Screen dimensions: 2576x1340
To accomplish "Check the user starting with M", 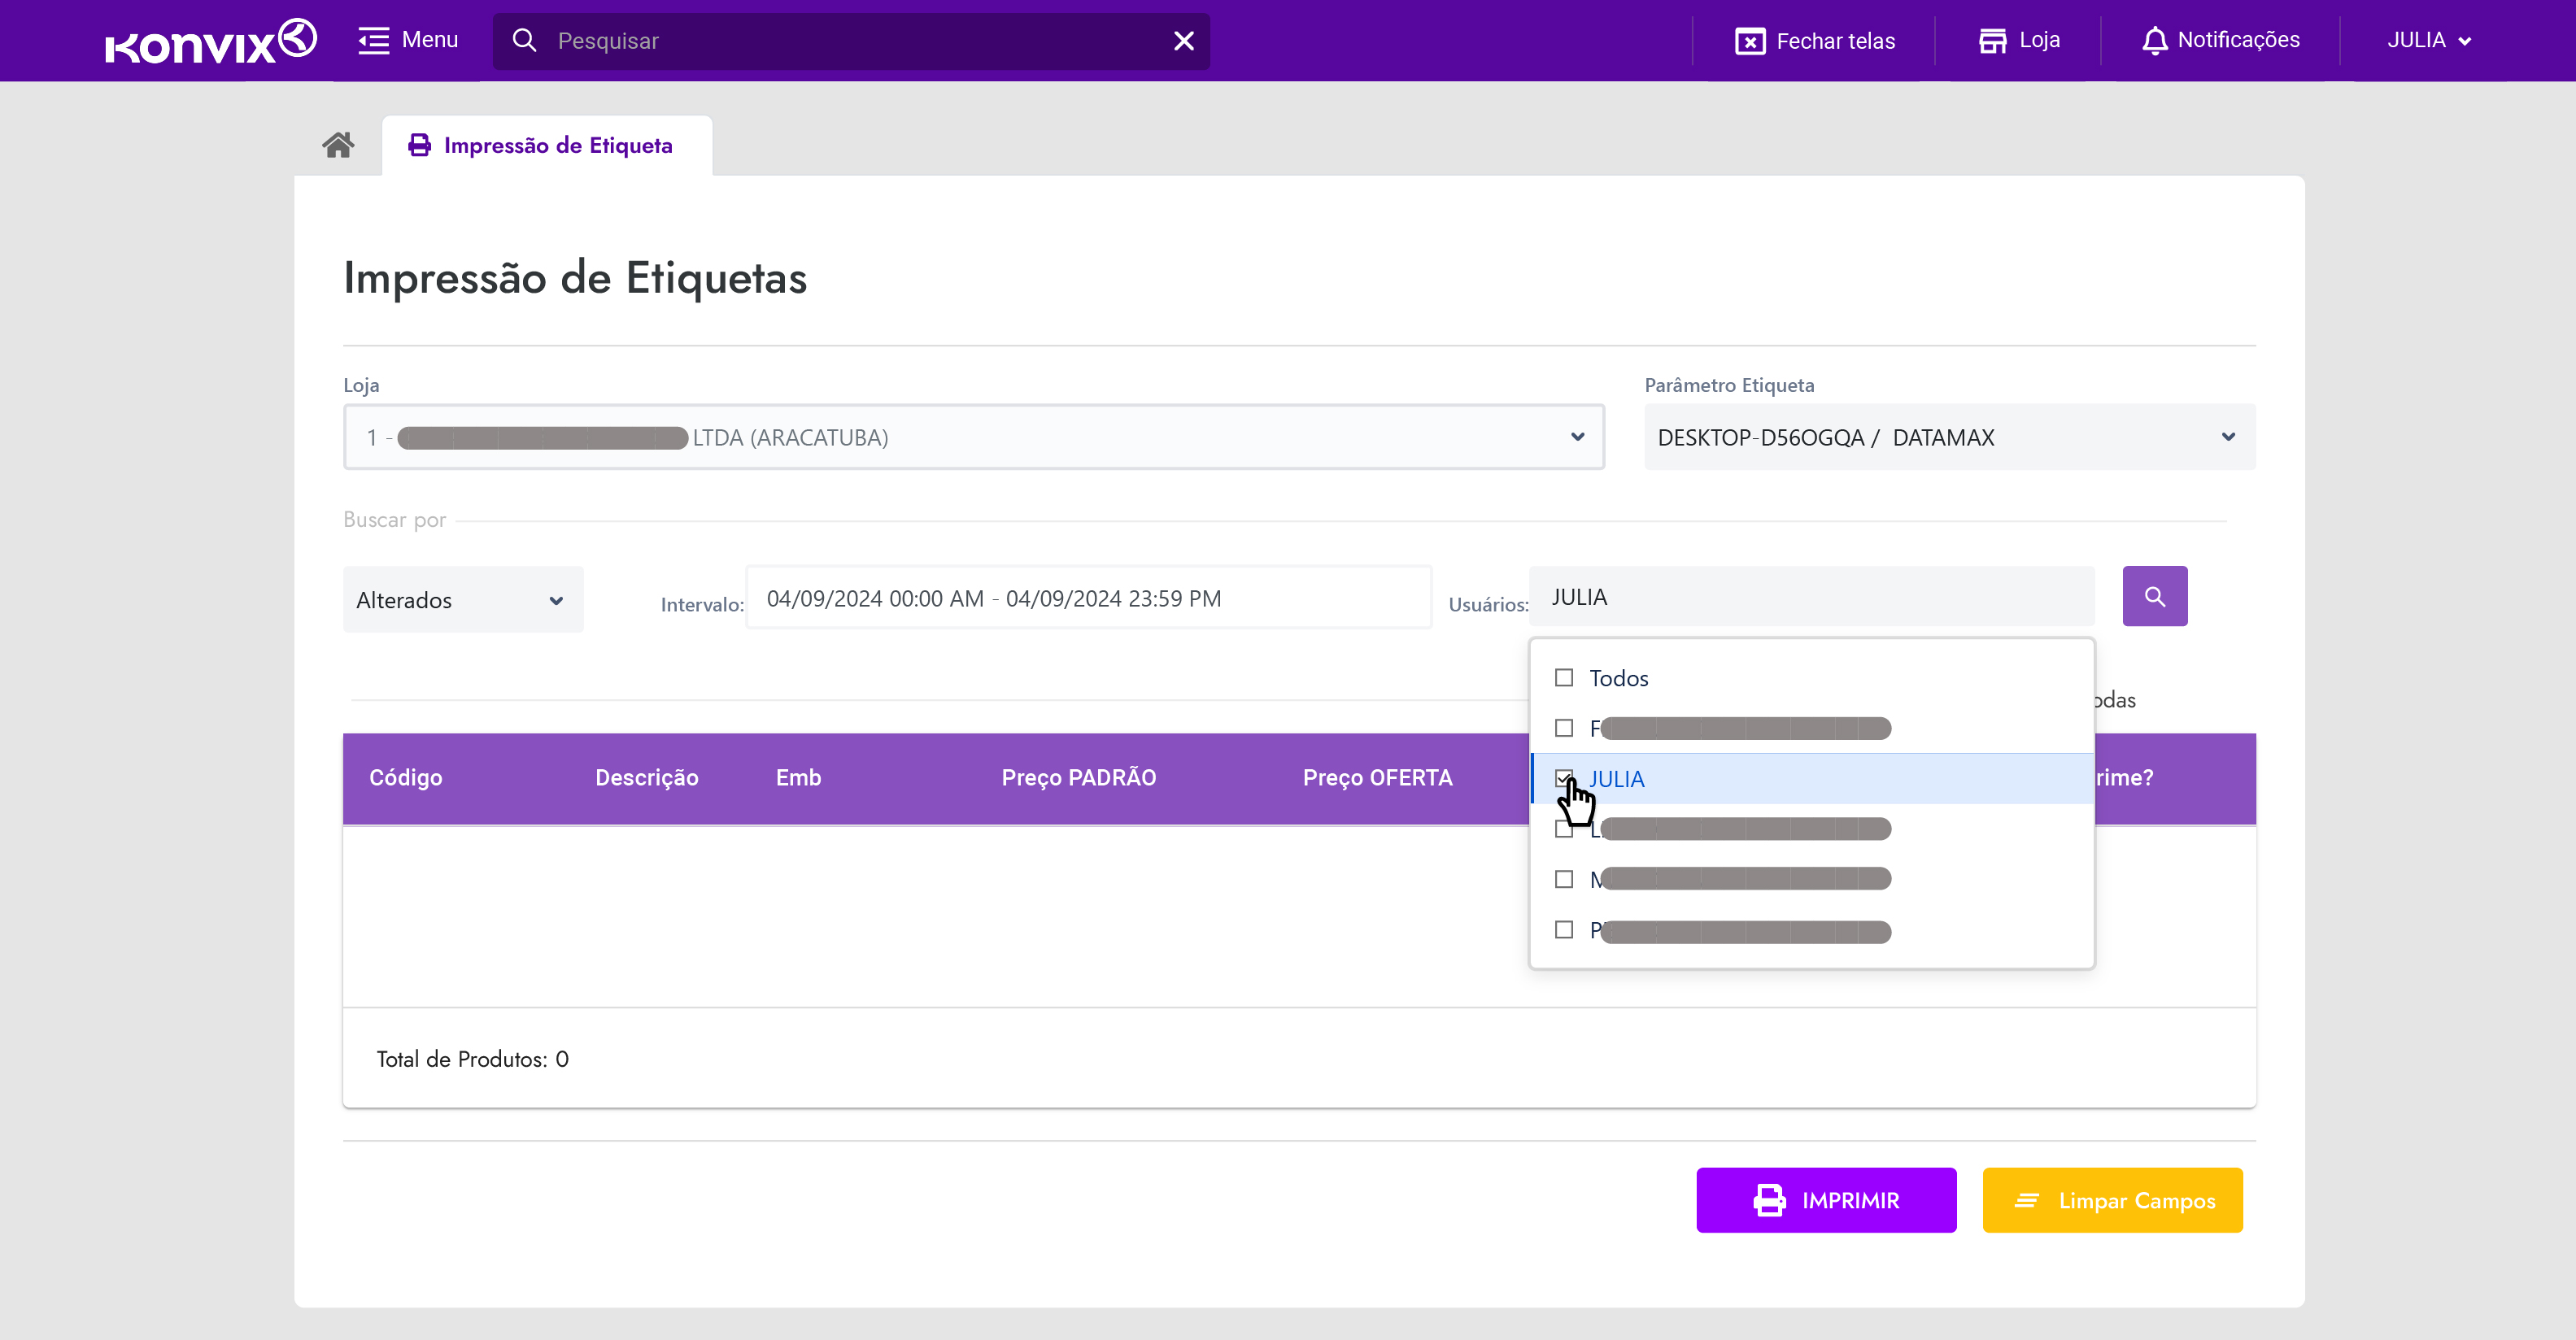I will pos(1564,879).
